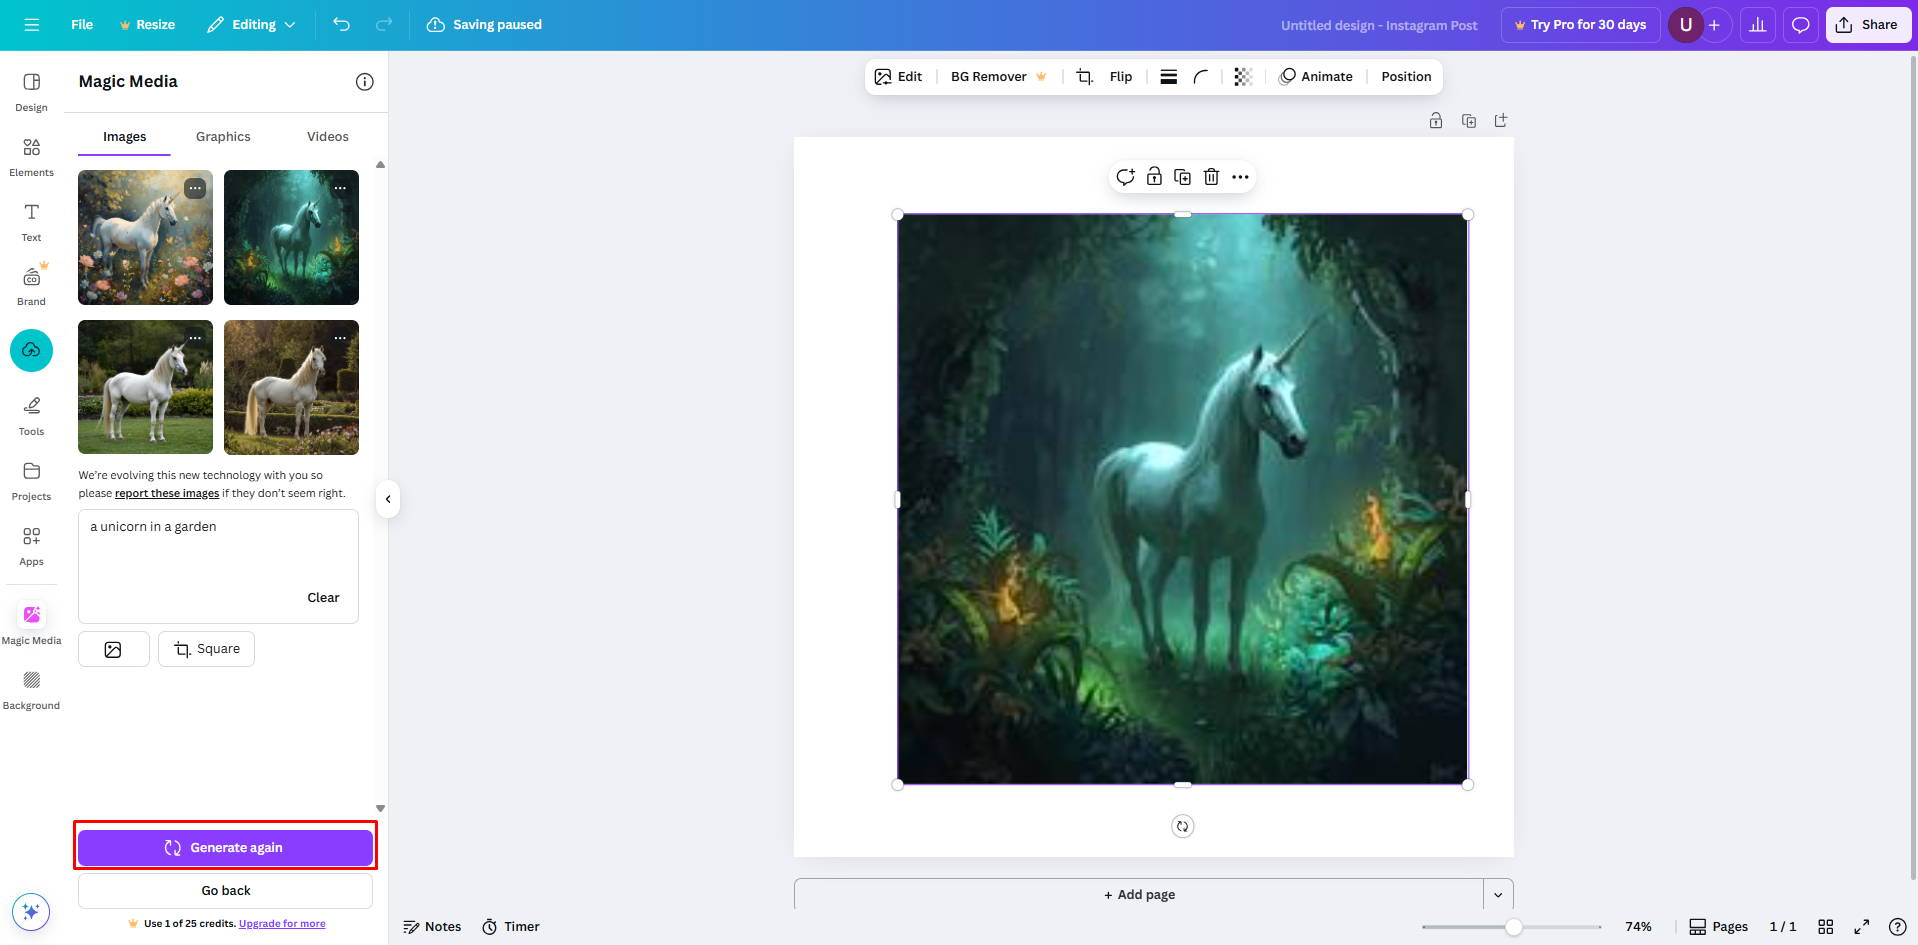This screenshot has width=1918, height=945.
Task: Click the zoom slider handle
Action: click(1514, 927)
